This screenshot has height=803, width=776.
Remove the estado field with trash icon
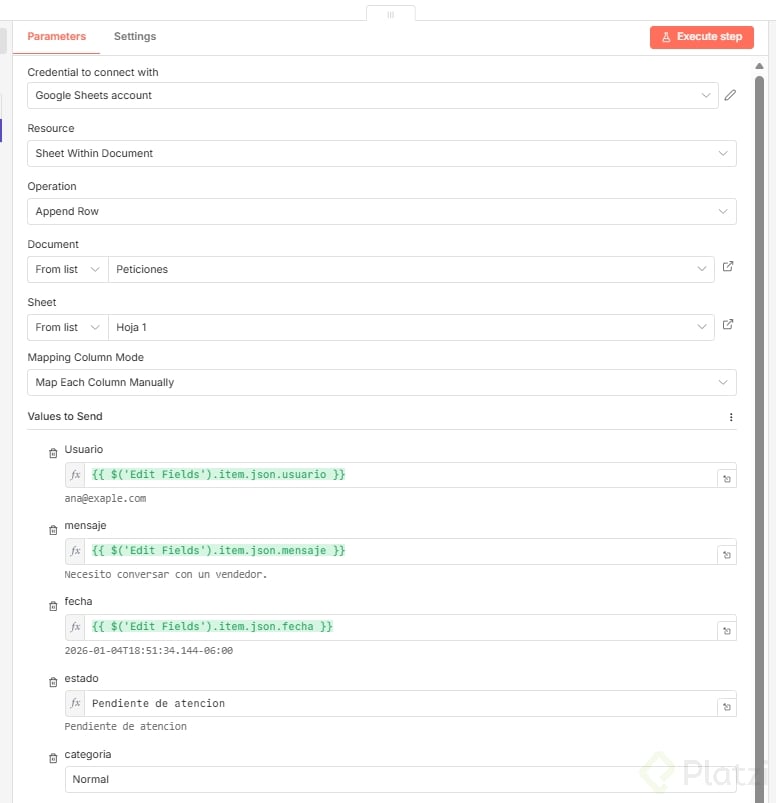pos(53,682)
